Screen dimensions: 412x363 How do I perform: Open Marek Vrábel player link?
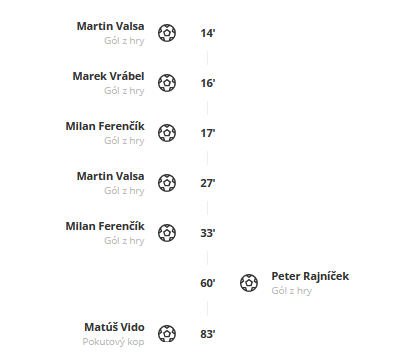108,76
